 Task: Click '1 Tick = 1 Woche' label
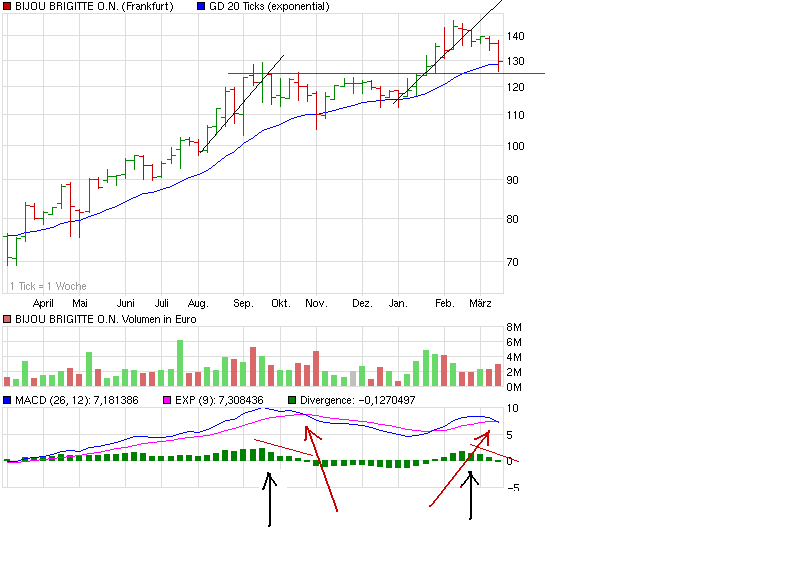pos(48,286)
